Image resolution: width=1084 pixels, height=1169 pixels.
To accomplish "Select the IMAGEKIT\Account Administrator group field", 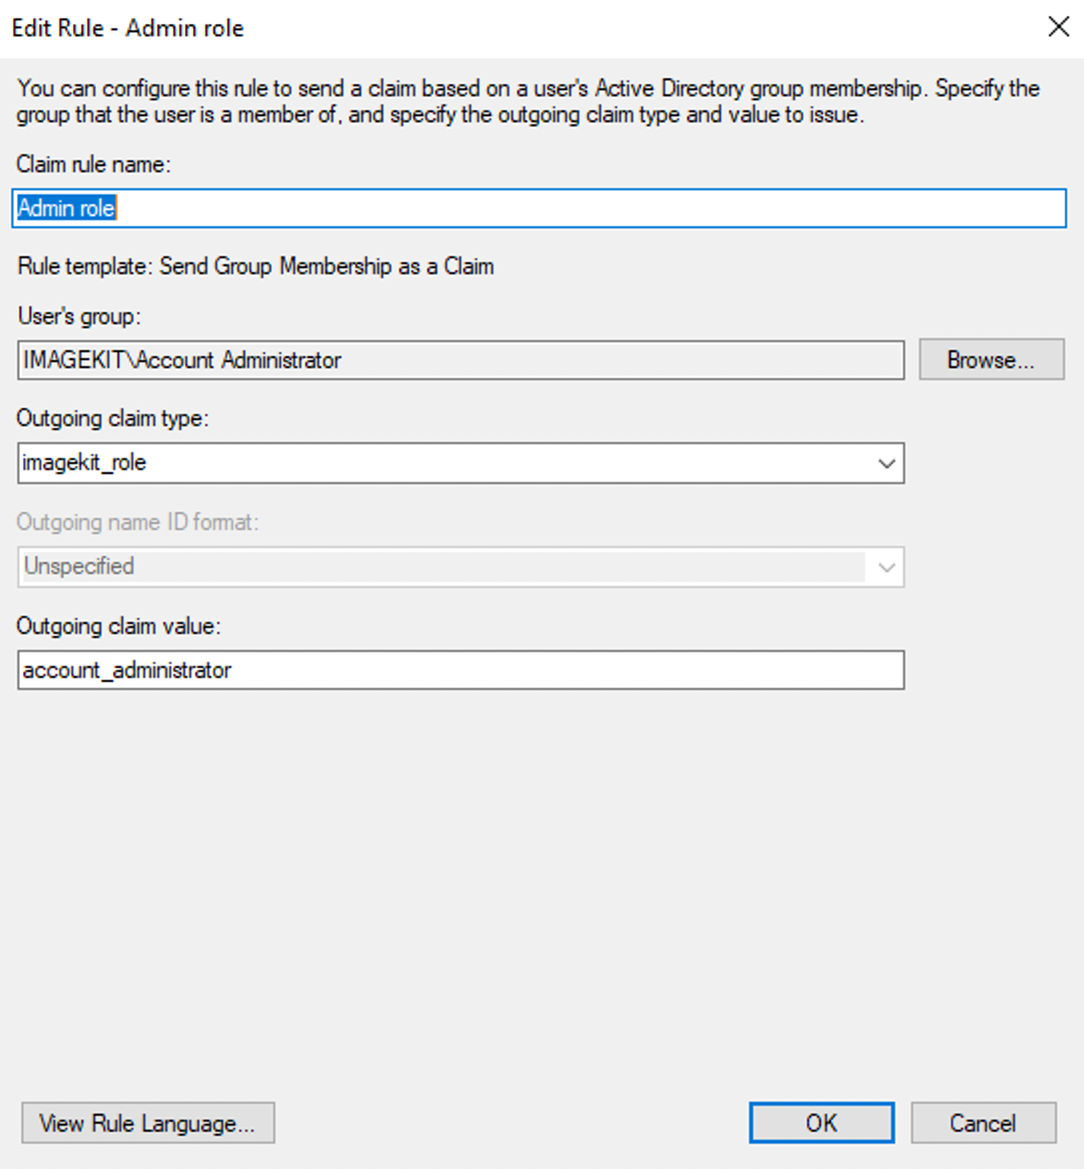I will [461, 360].
